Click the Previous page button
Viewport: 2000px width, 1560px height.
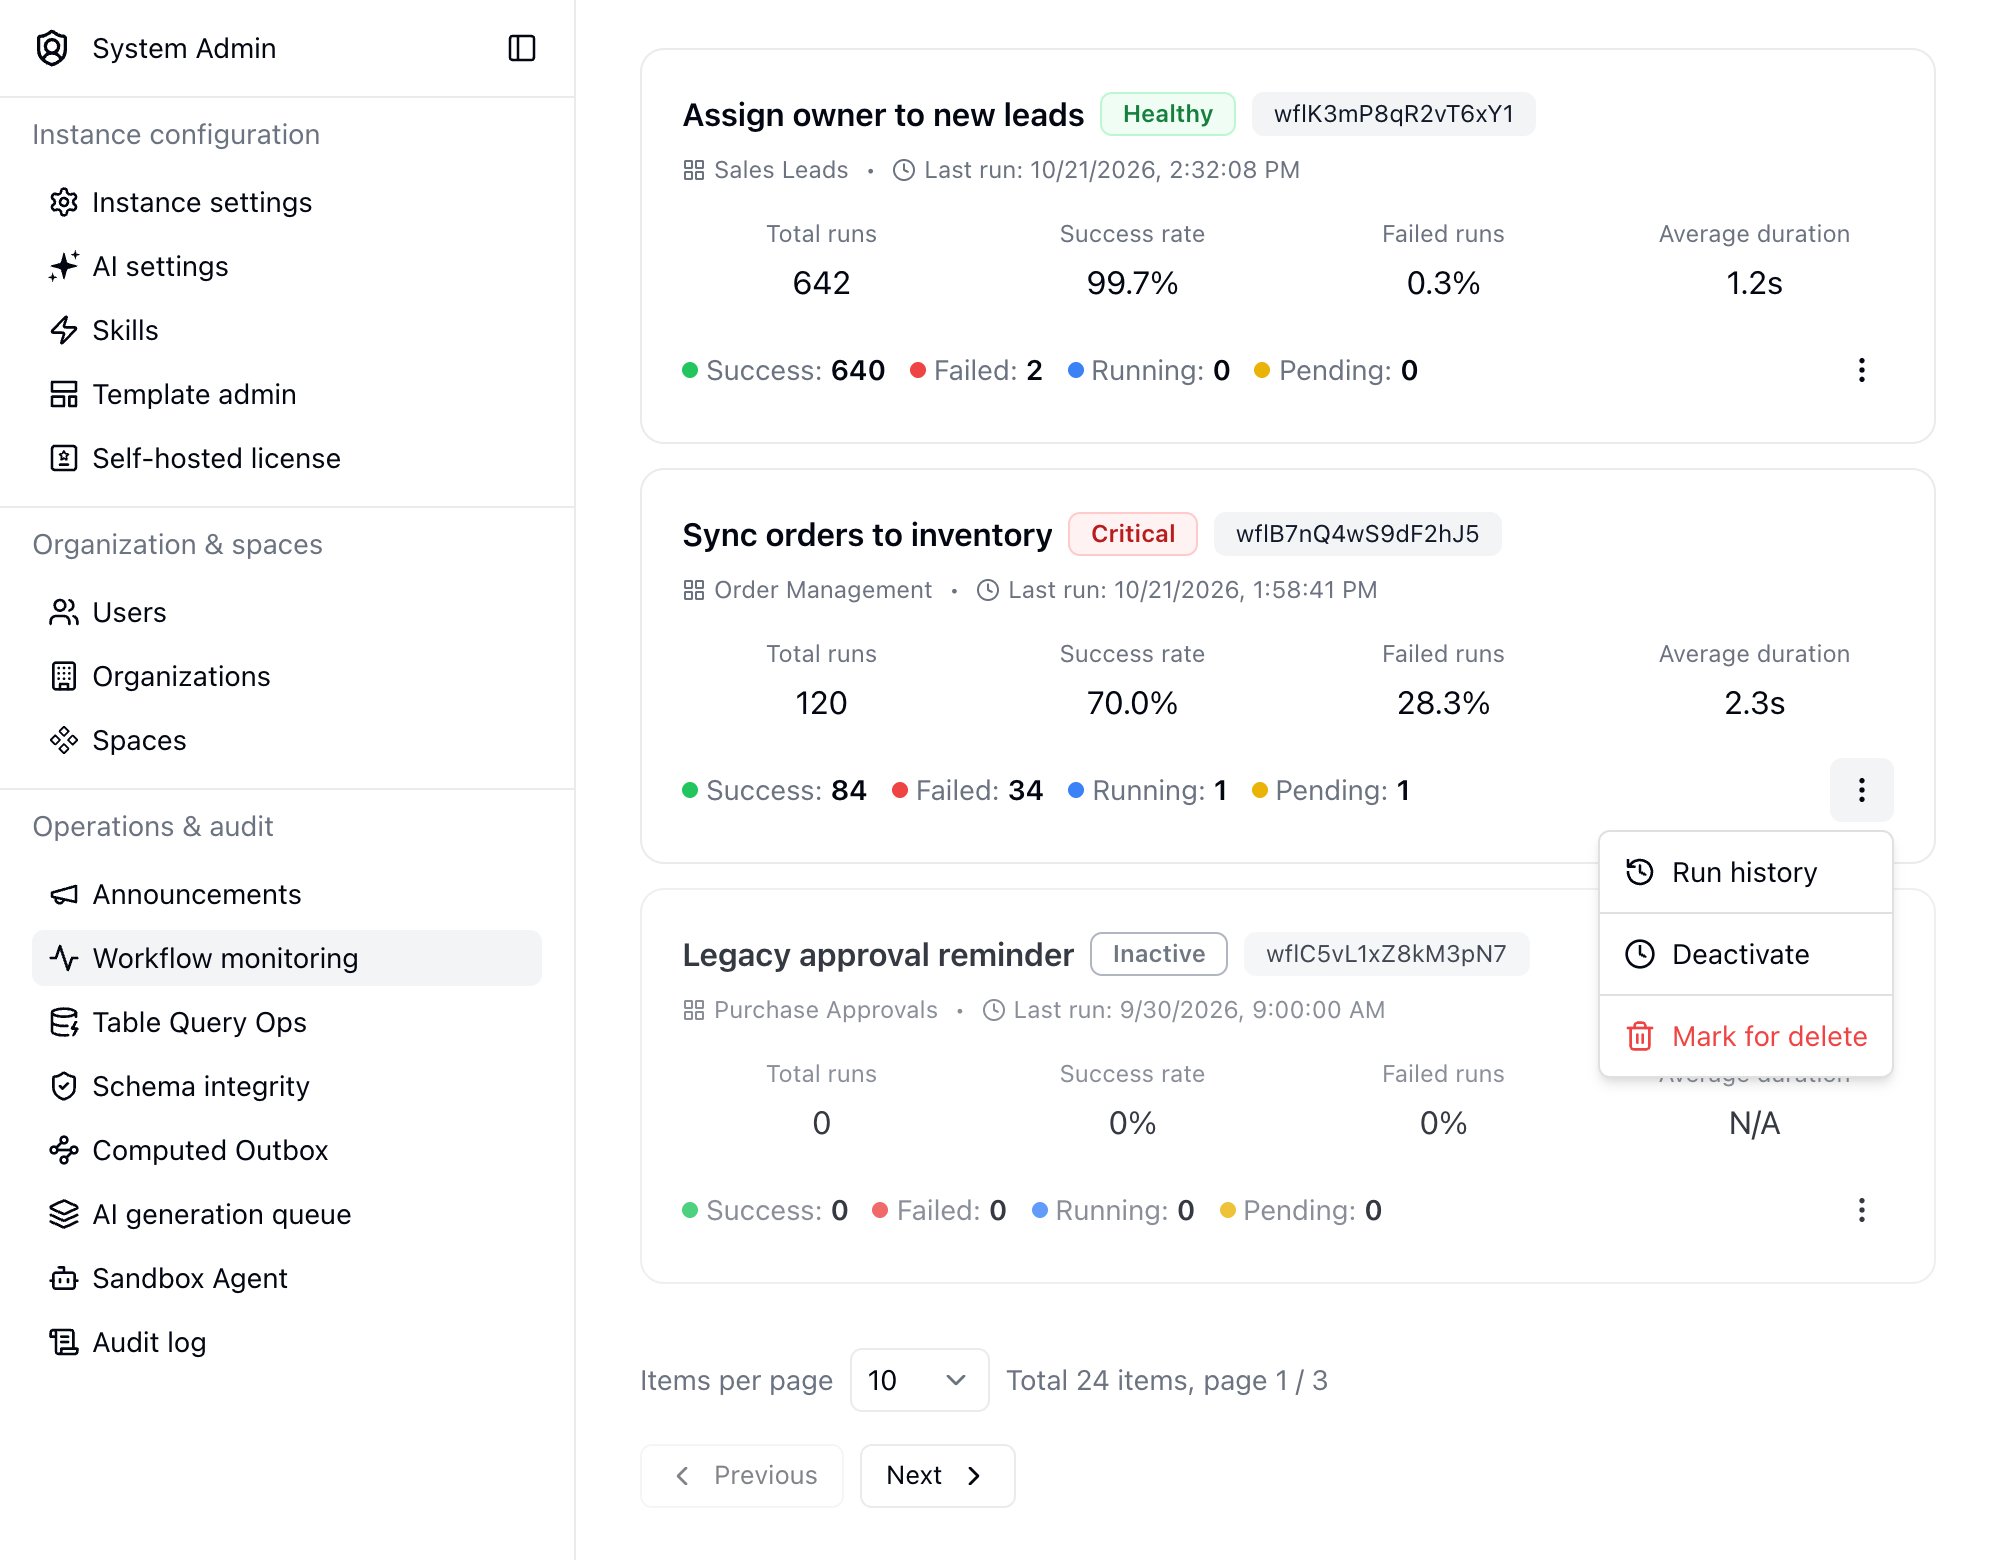(742, 1475)
